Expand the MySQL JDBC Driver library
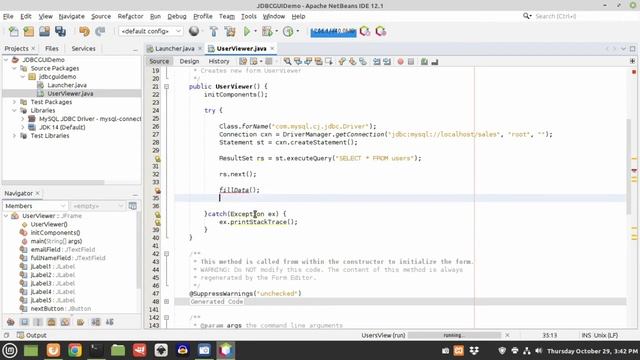This screenshot has width=640, height=360. 22,119
